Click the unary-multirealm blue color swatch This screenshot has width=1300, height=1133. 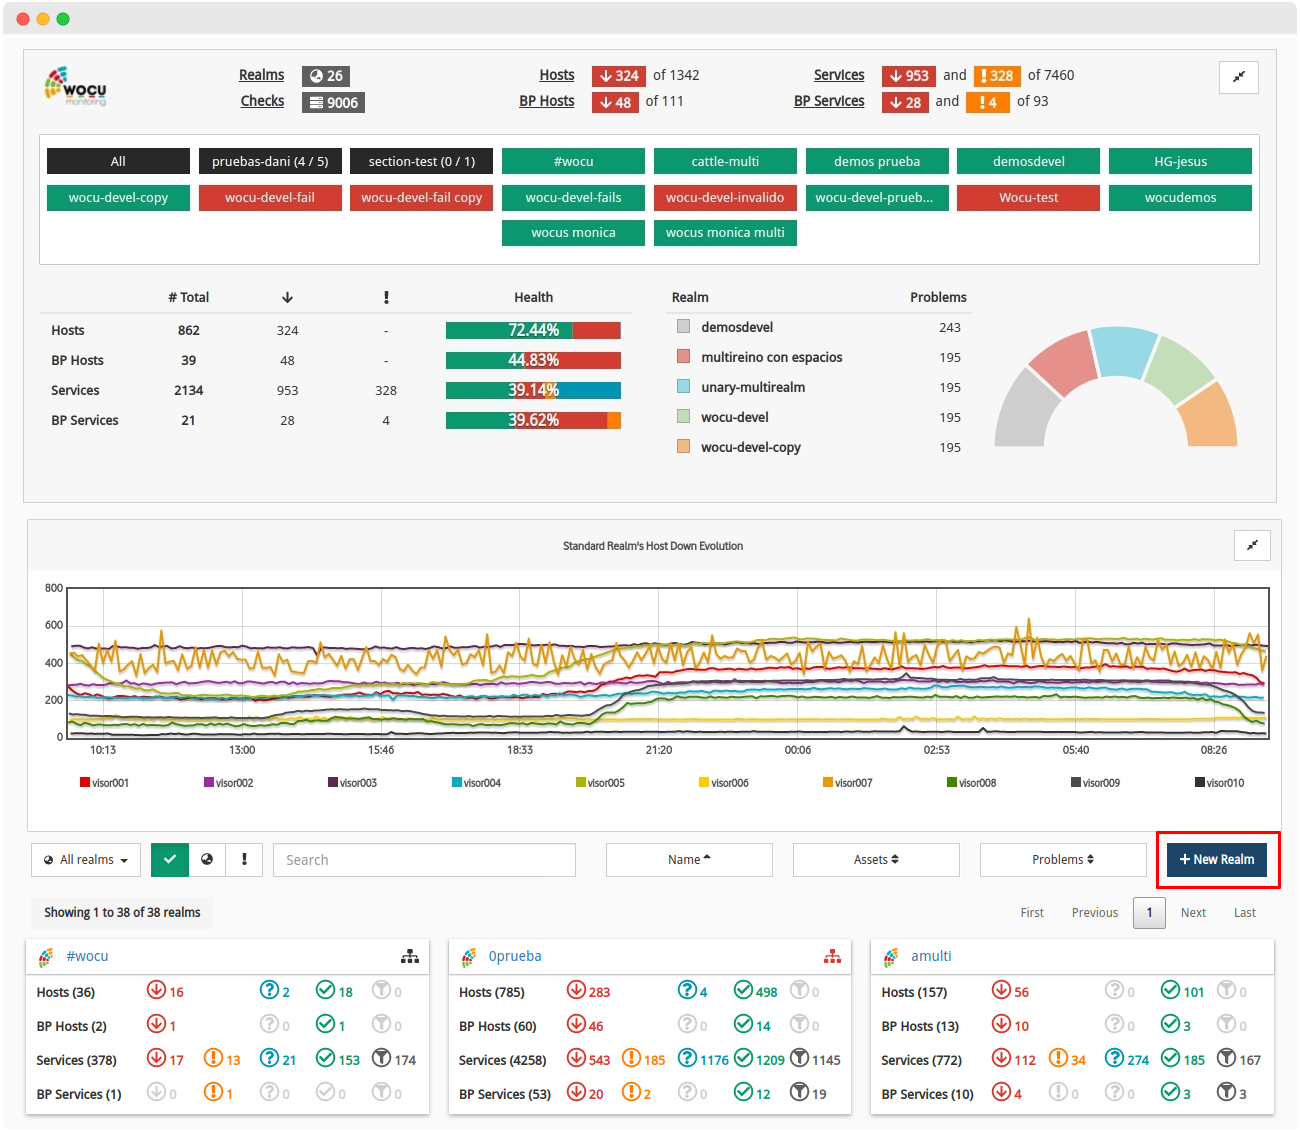pos(684,386)
